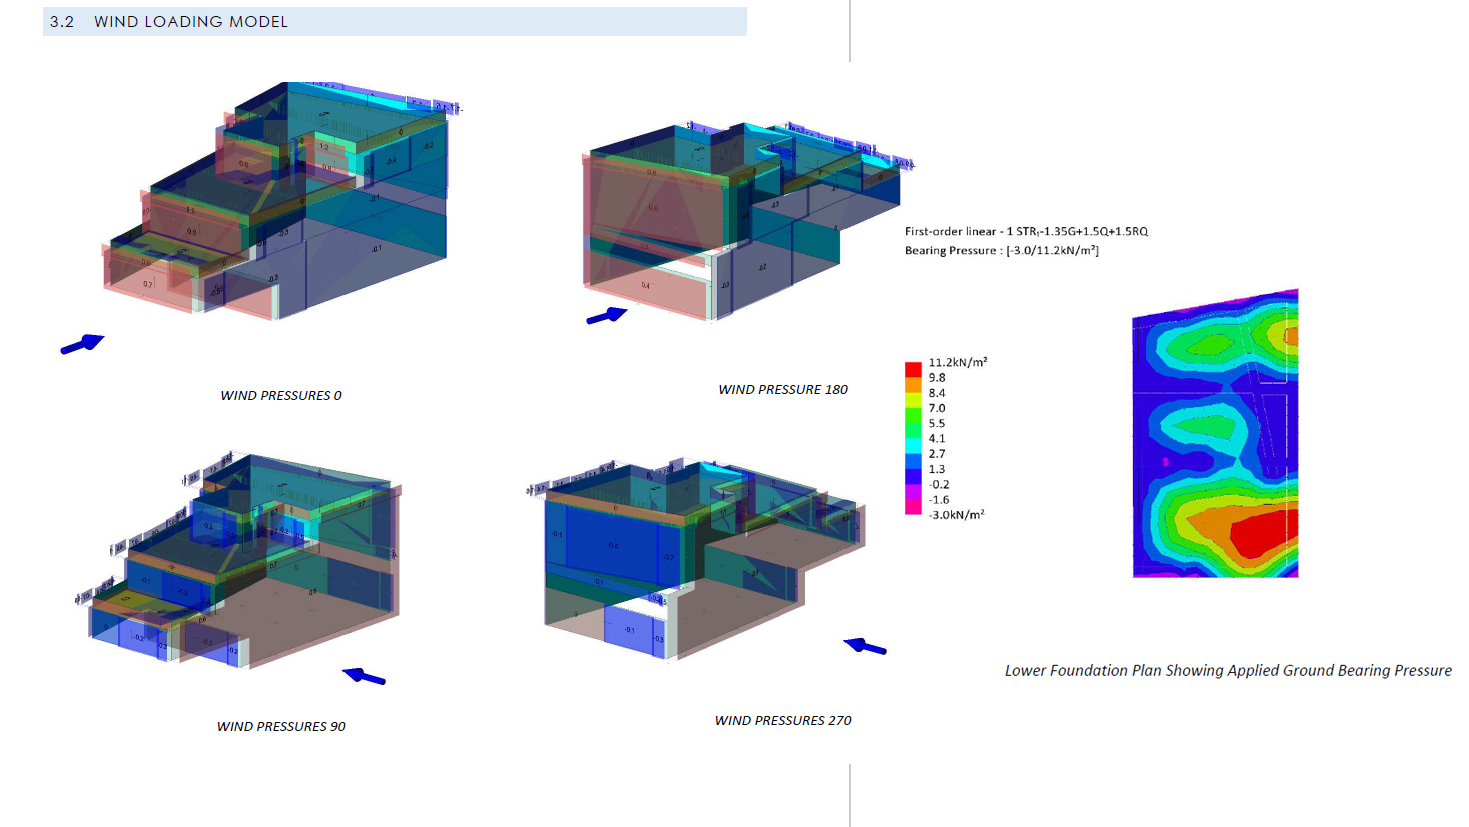Click the blue arrow beside Wind Pressure 180 model
Image resolution: width=1469 pixels, height=827 pixels.
607,316
